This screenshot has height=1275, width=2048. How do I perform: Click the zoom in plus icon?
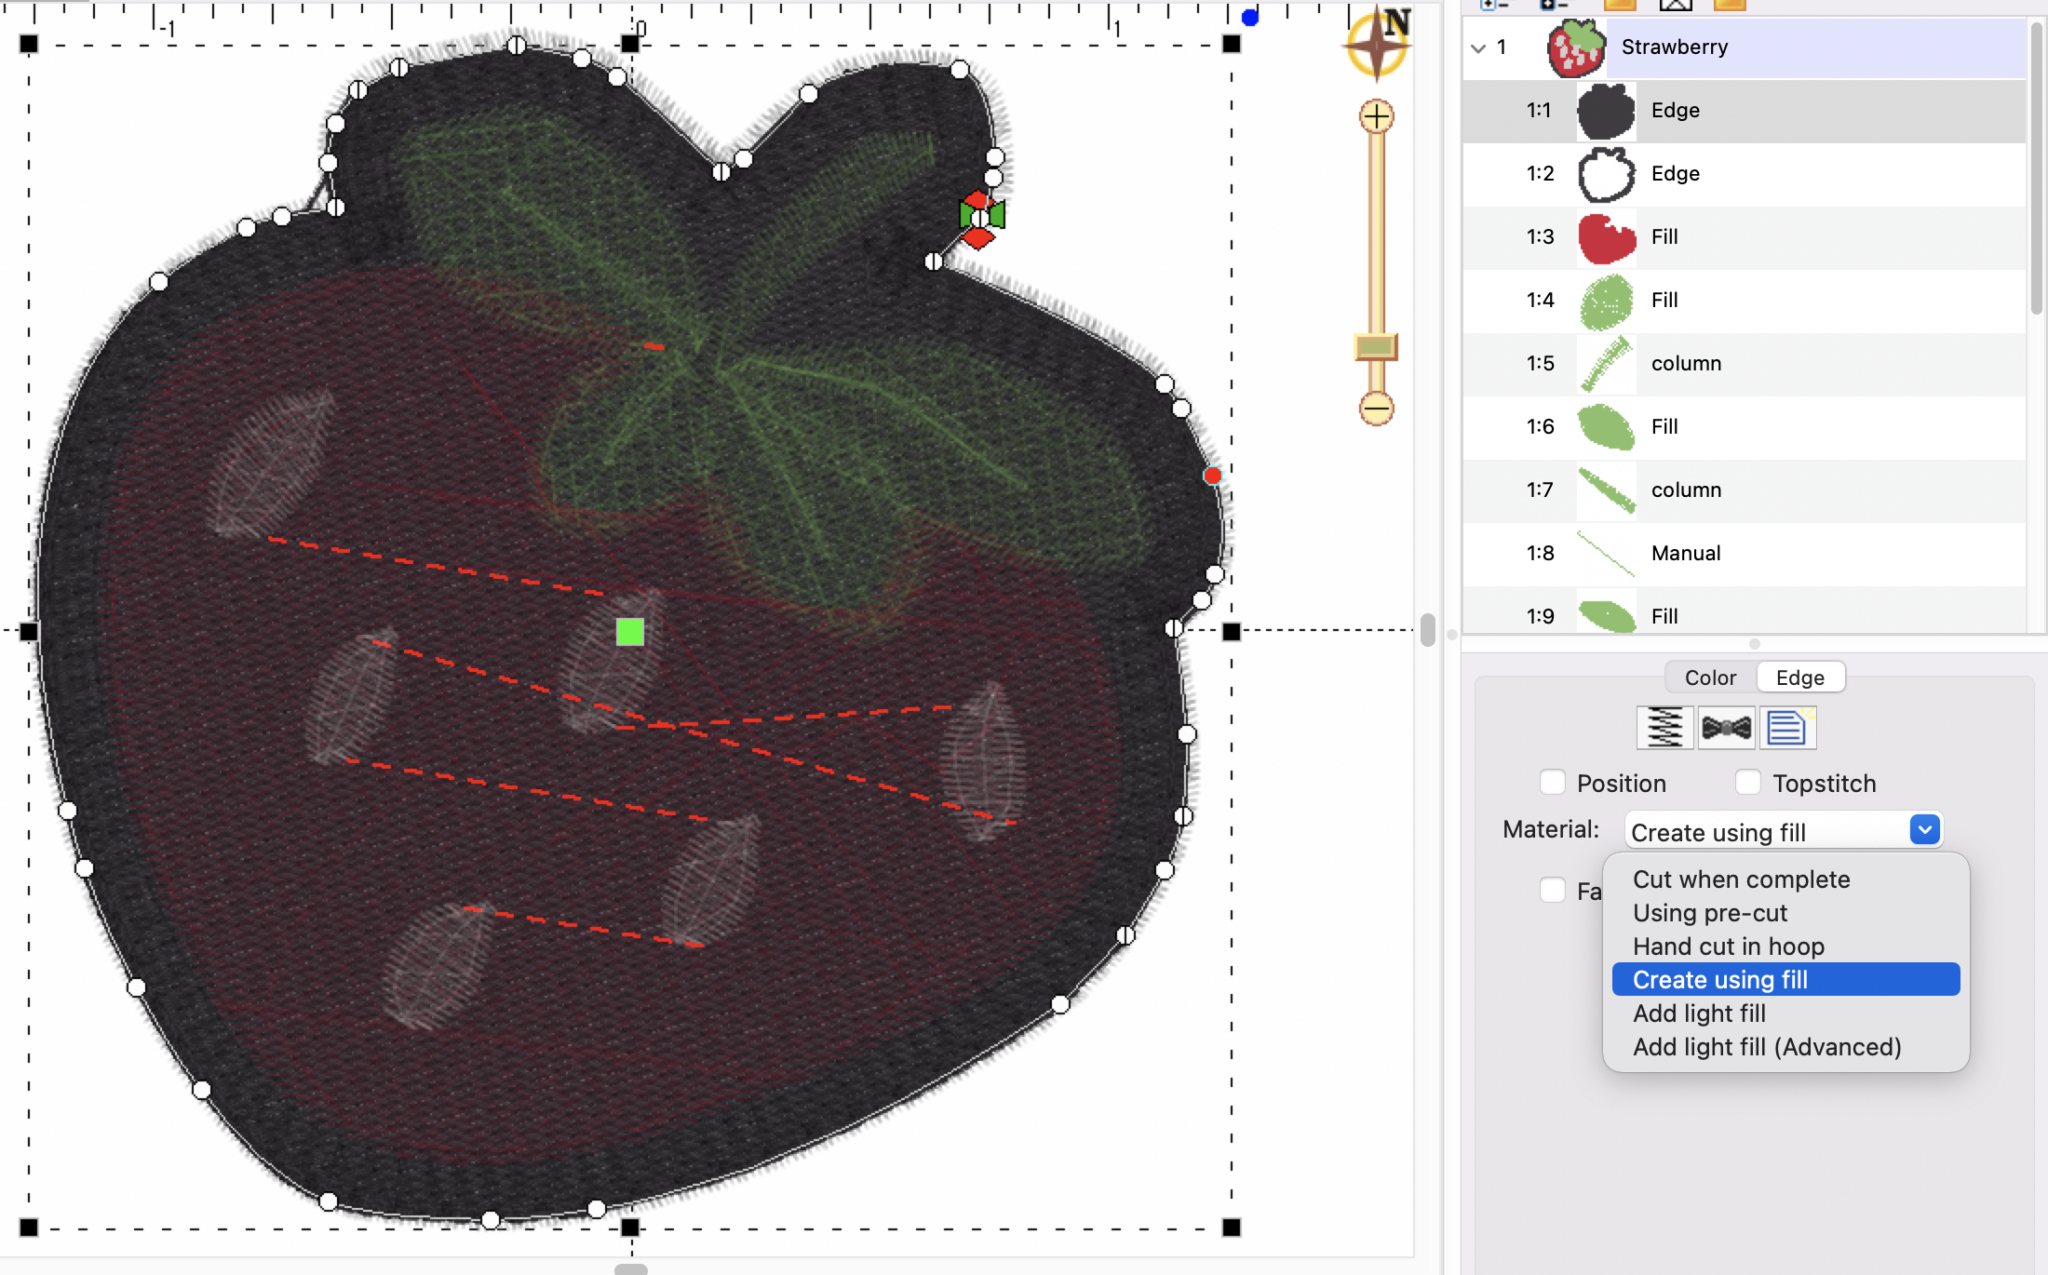pyautogui.click(x=1377, y=117)
